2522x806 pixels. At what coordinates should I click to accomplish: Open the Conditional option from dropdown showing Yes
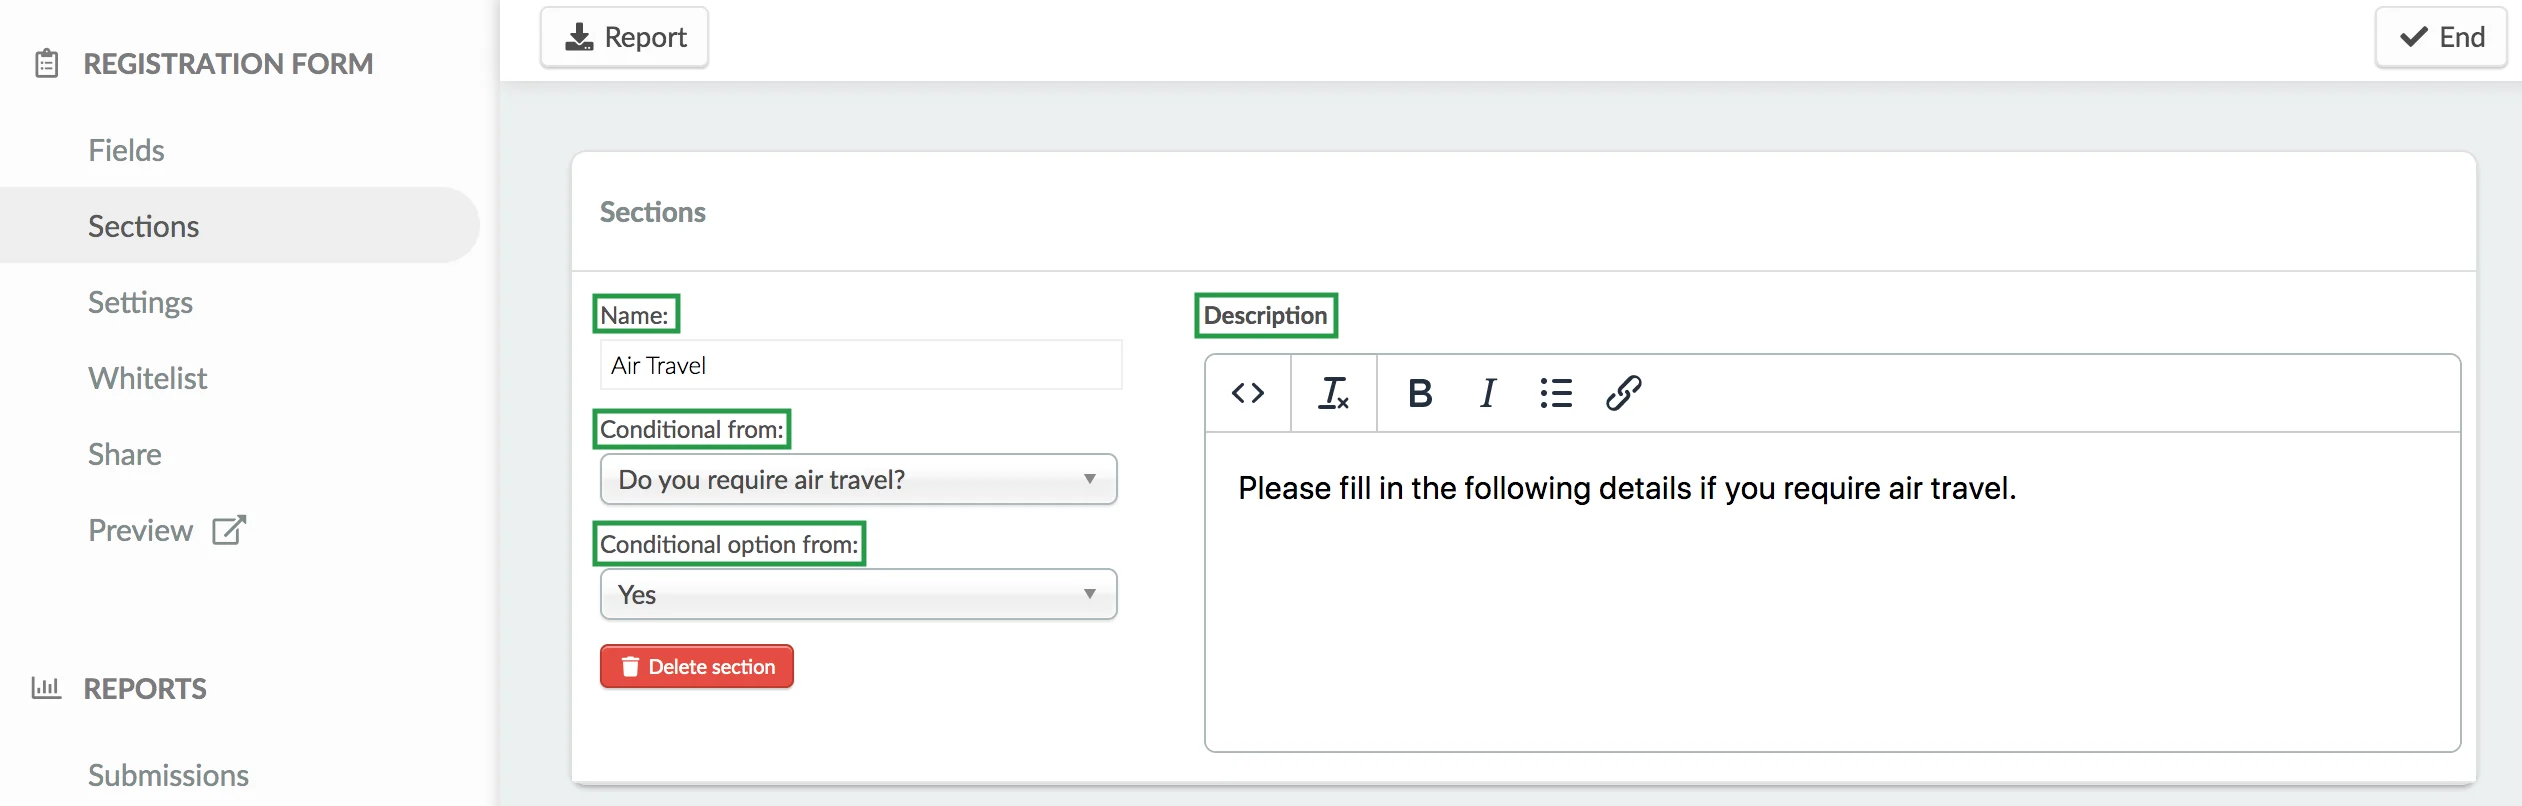click(858, 595)
